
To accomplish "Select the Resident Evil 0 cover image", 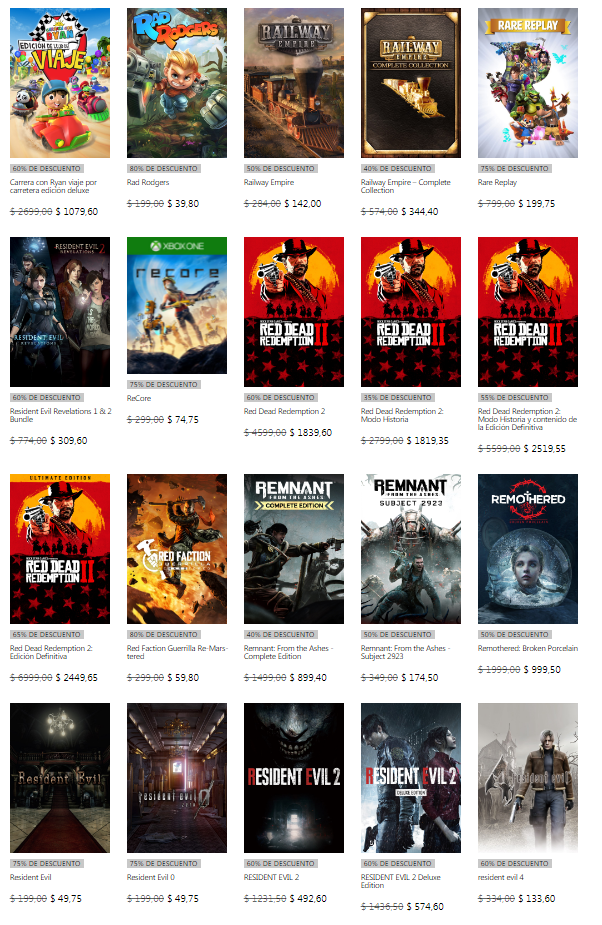I will pos(177,777).
